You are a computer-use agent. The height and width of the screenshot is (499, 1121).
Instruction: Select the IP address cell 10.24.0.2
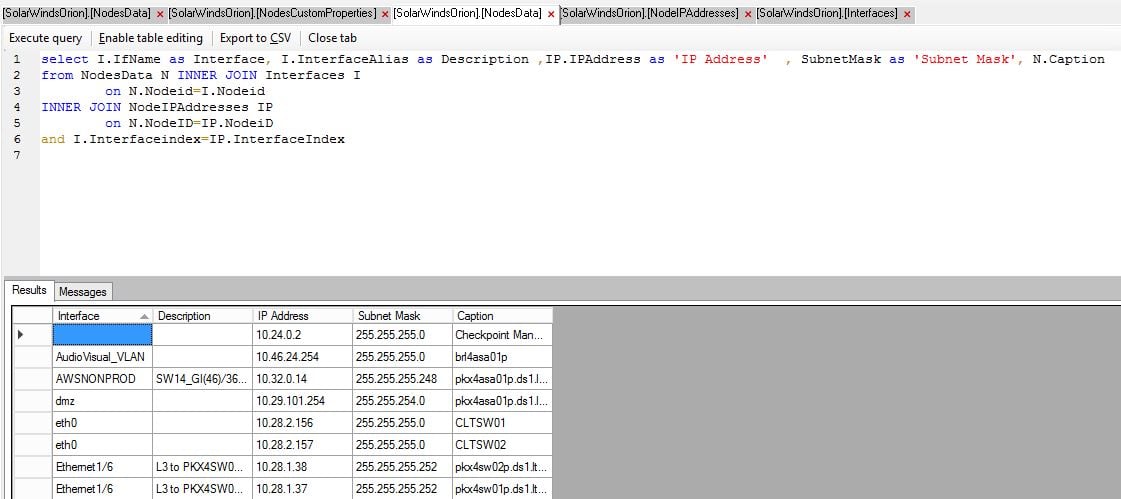(x=302, y=335)
